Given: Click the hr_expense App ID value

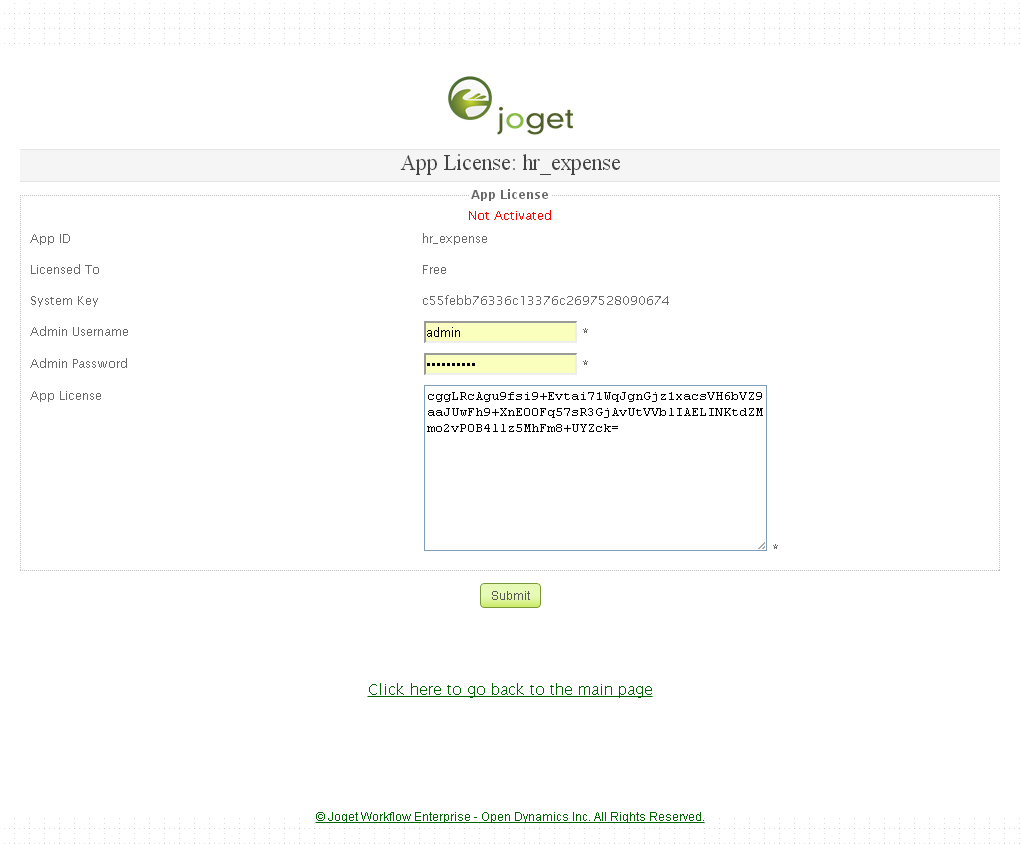Looking at the screenshot, I should pos(455,239).
